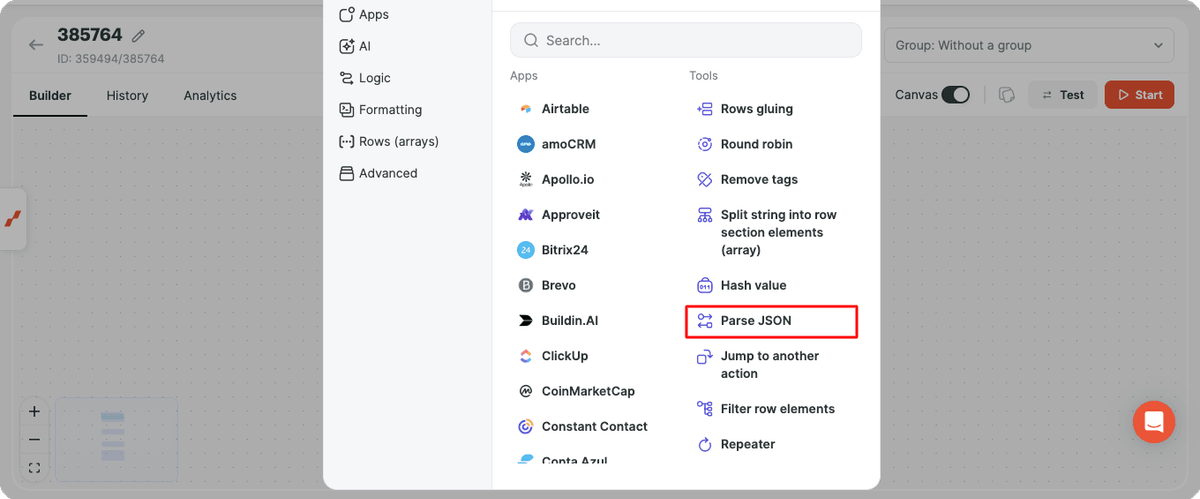The image size is (1200, 499).
Task: Click the pencil icon to rename 385764
Action: [x=139, y=36]
